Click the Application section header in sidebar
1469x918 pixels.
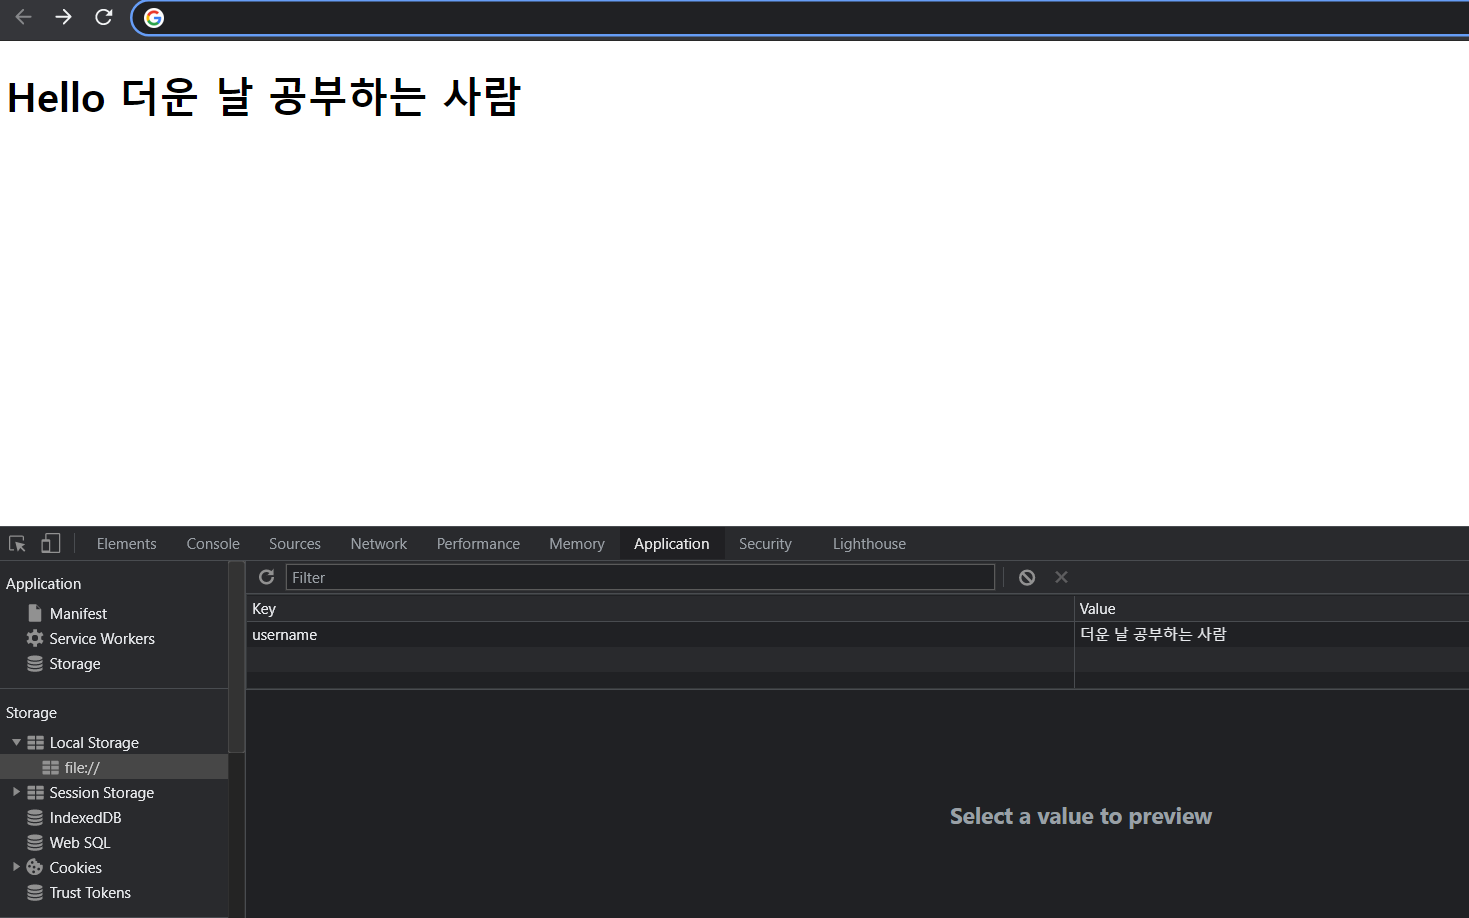(x=44, y=584)
